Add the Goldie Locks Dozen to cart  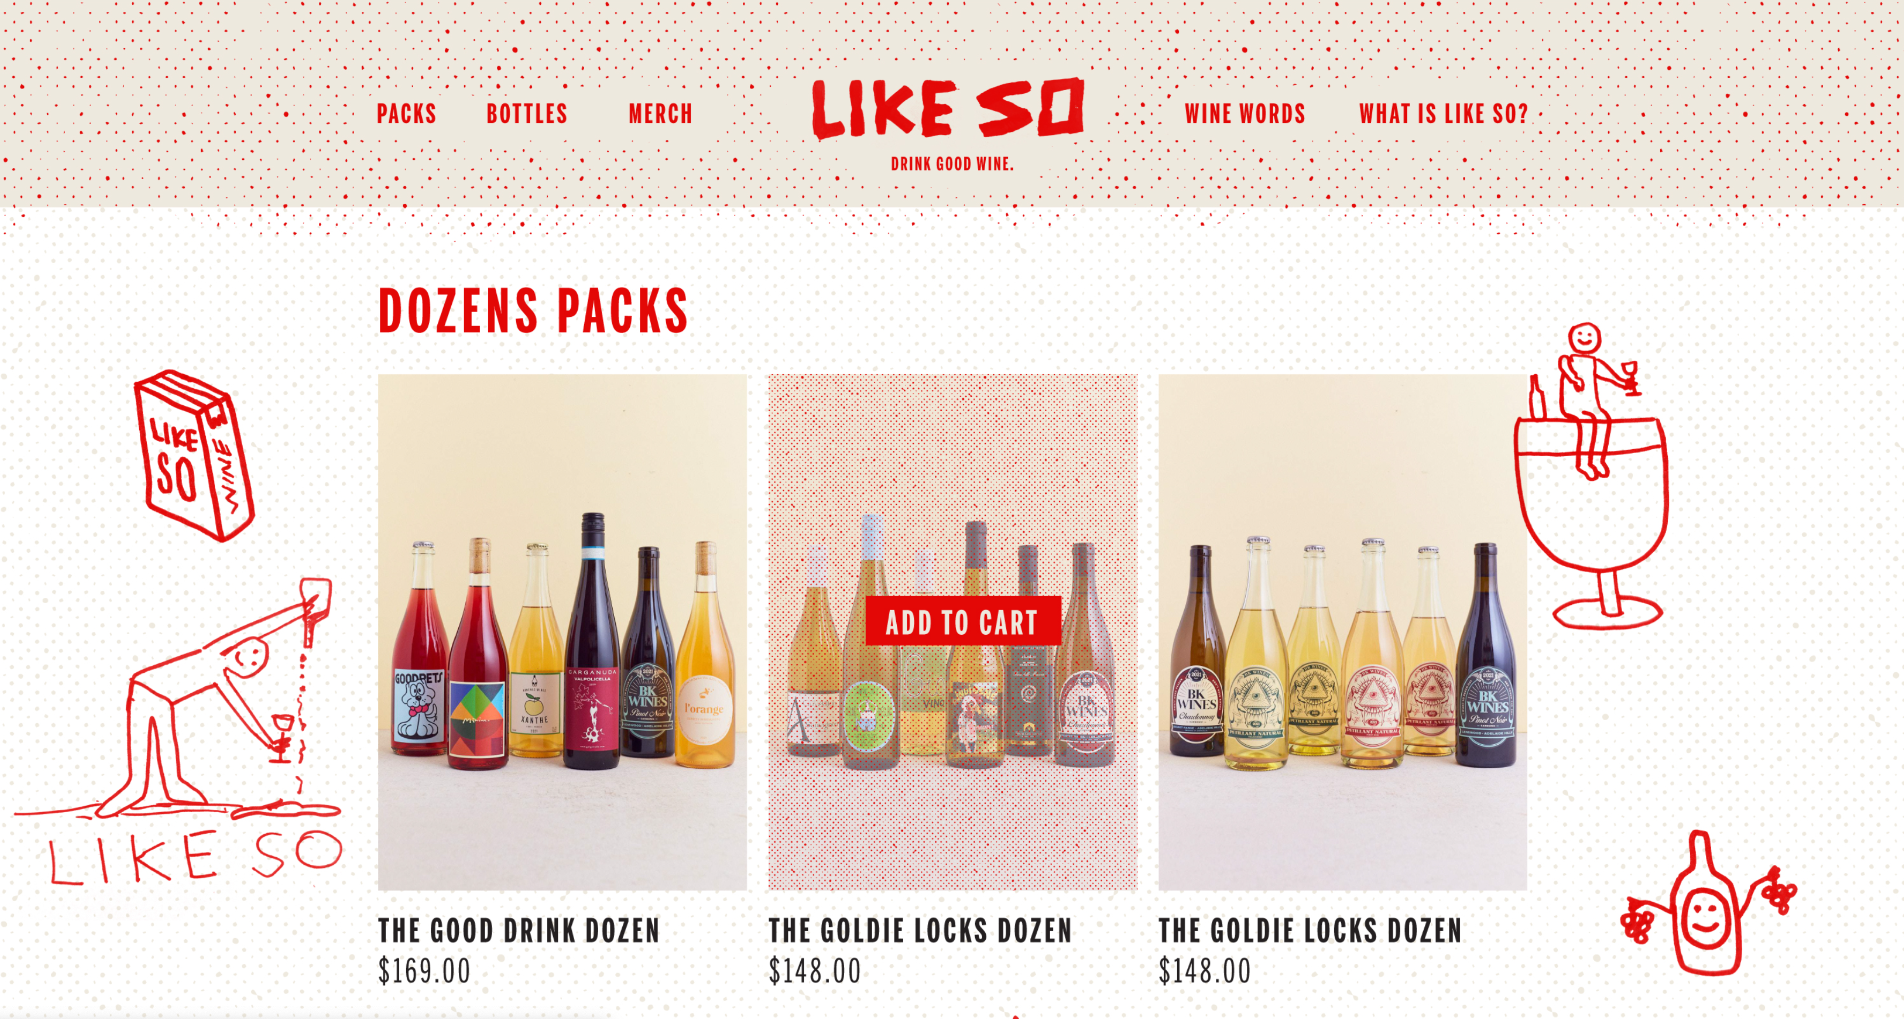[962, 622]
